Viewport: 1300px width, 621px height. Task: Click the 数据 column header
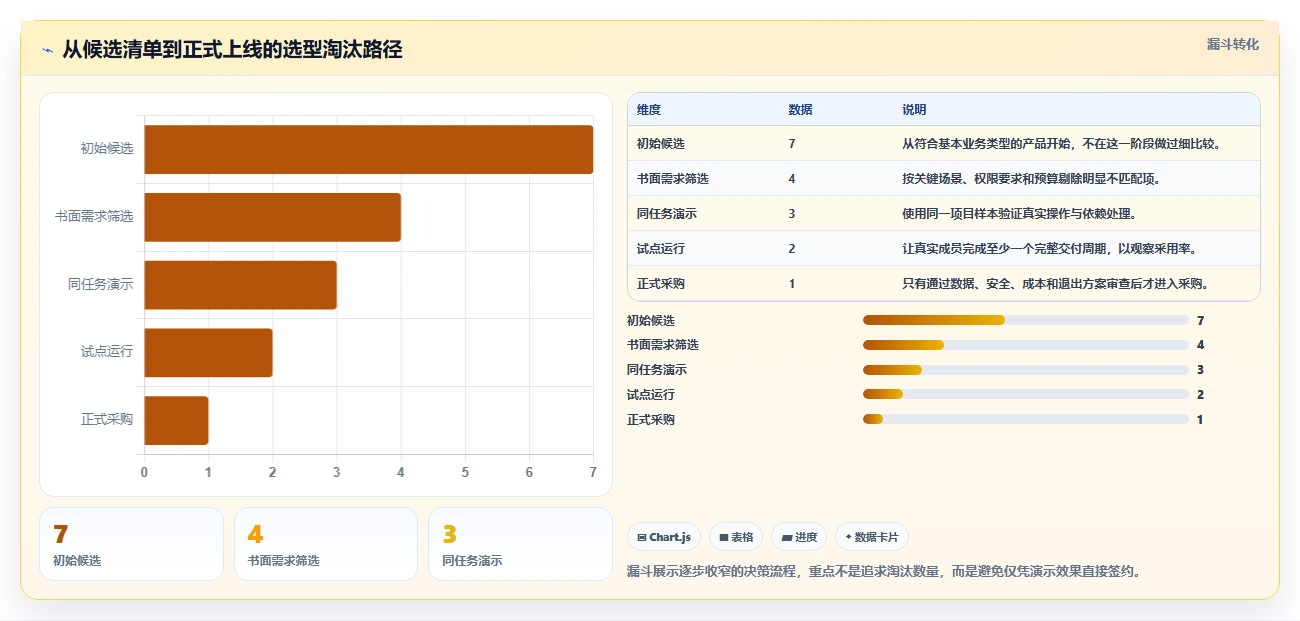pyautogui.click(x=800, y=109)
